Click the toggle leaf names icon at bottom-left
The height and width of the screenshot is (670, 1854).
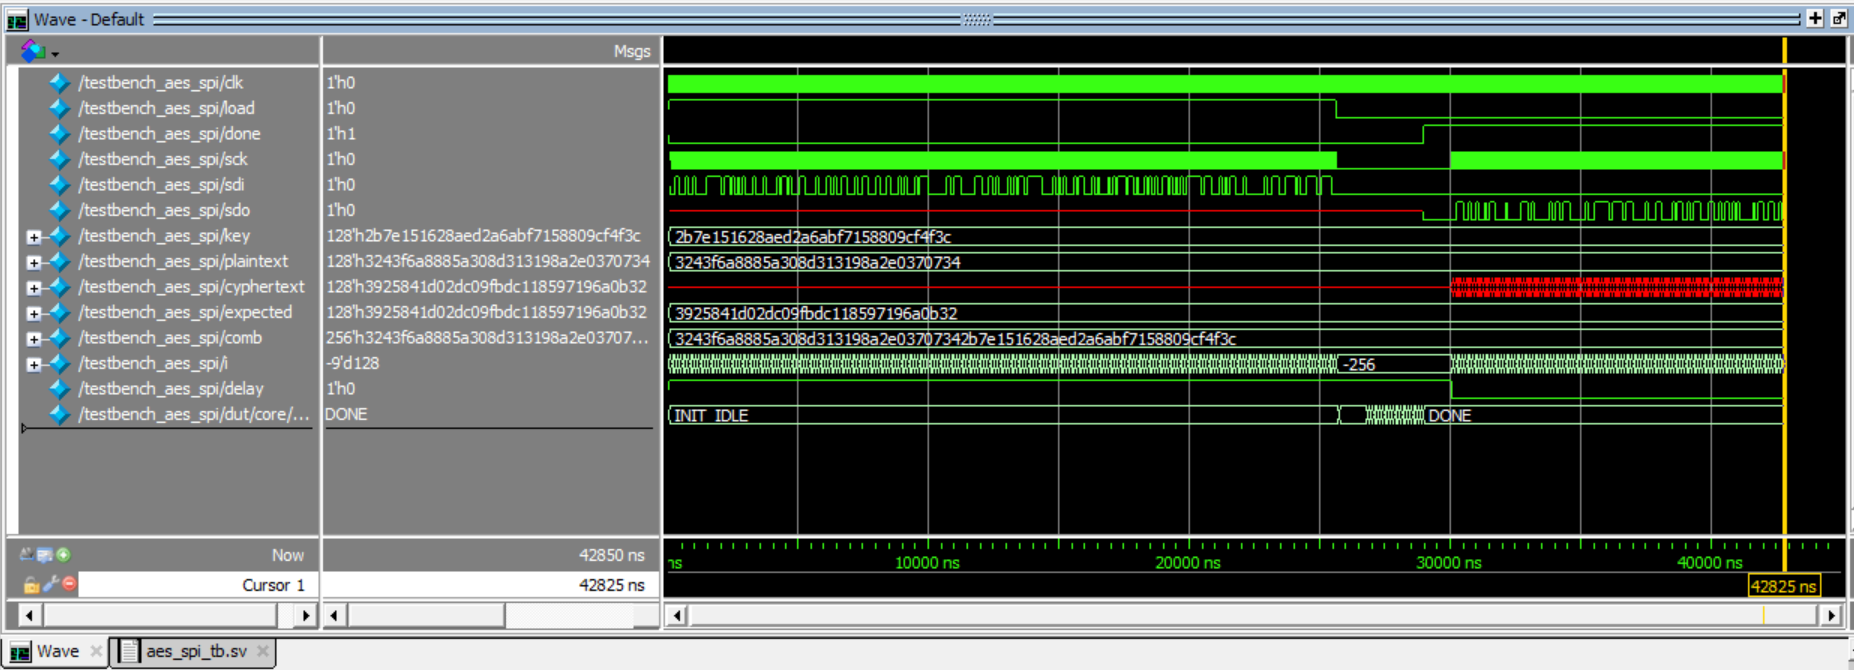point(26,555)
